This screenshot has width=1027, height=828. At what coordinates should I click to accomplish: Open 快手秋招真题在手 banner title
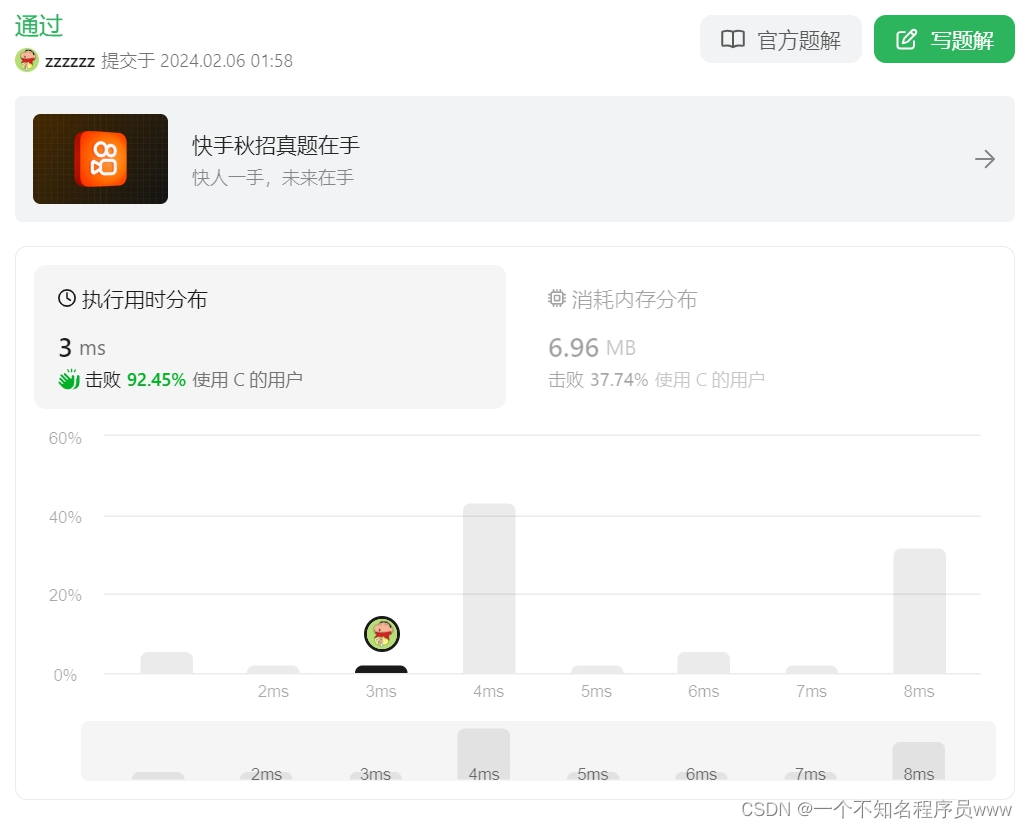276,145
